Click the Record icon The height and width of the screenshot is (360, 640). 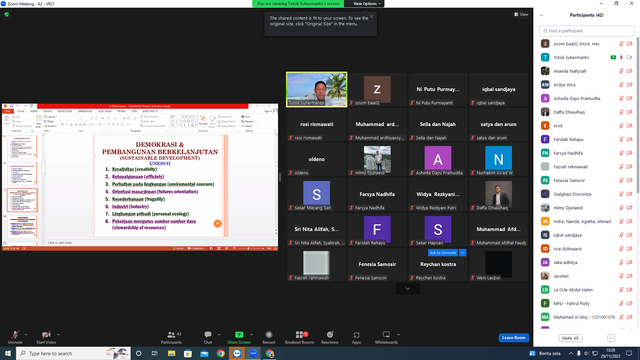pos(269,335)
